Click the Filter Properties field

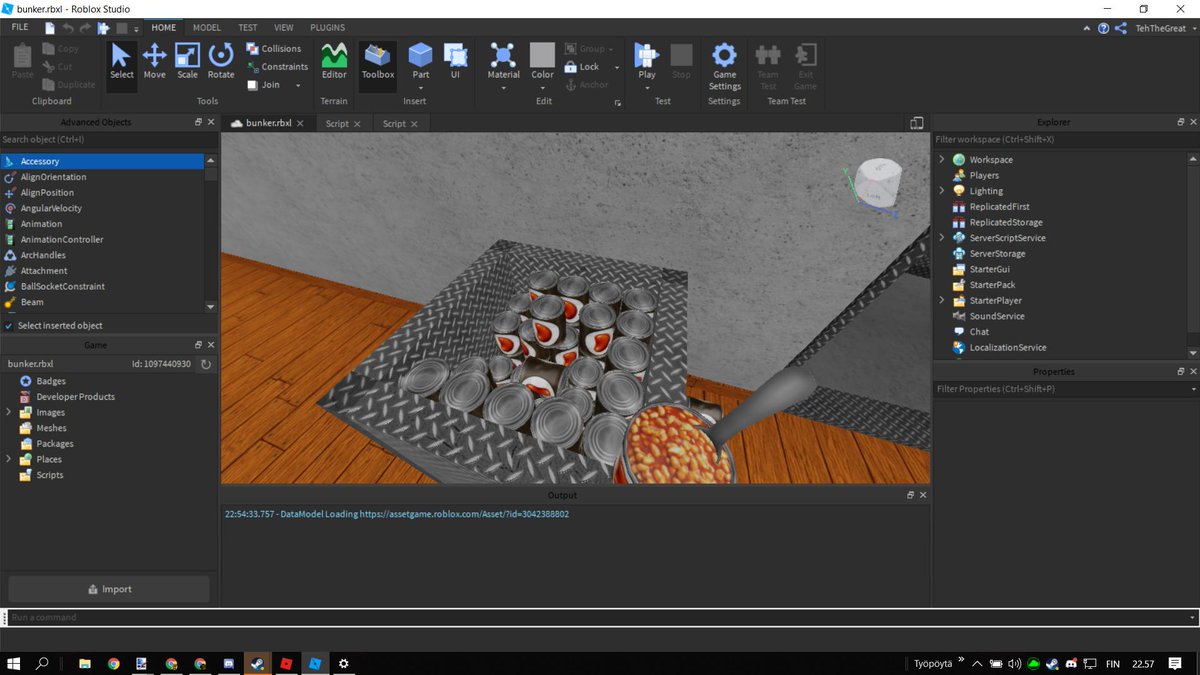pos(1065,389)
